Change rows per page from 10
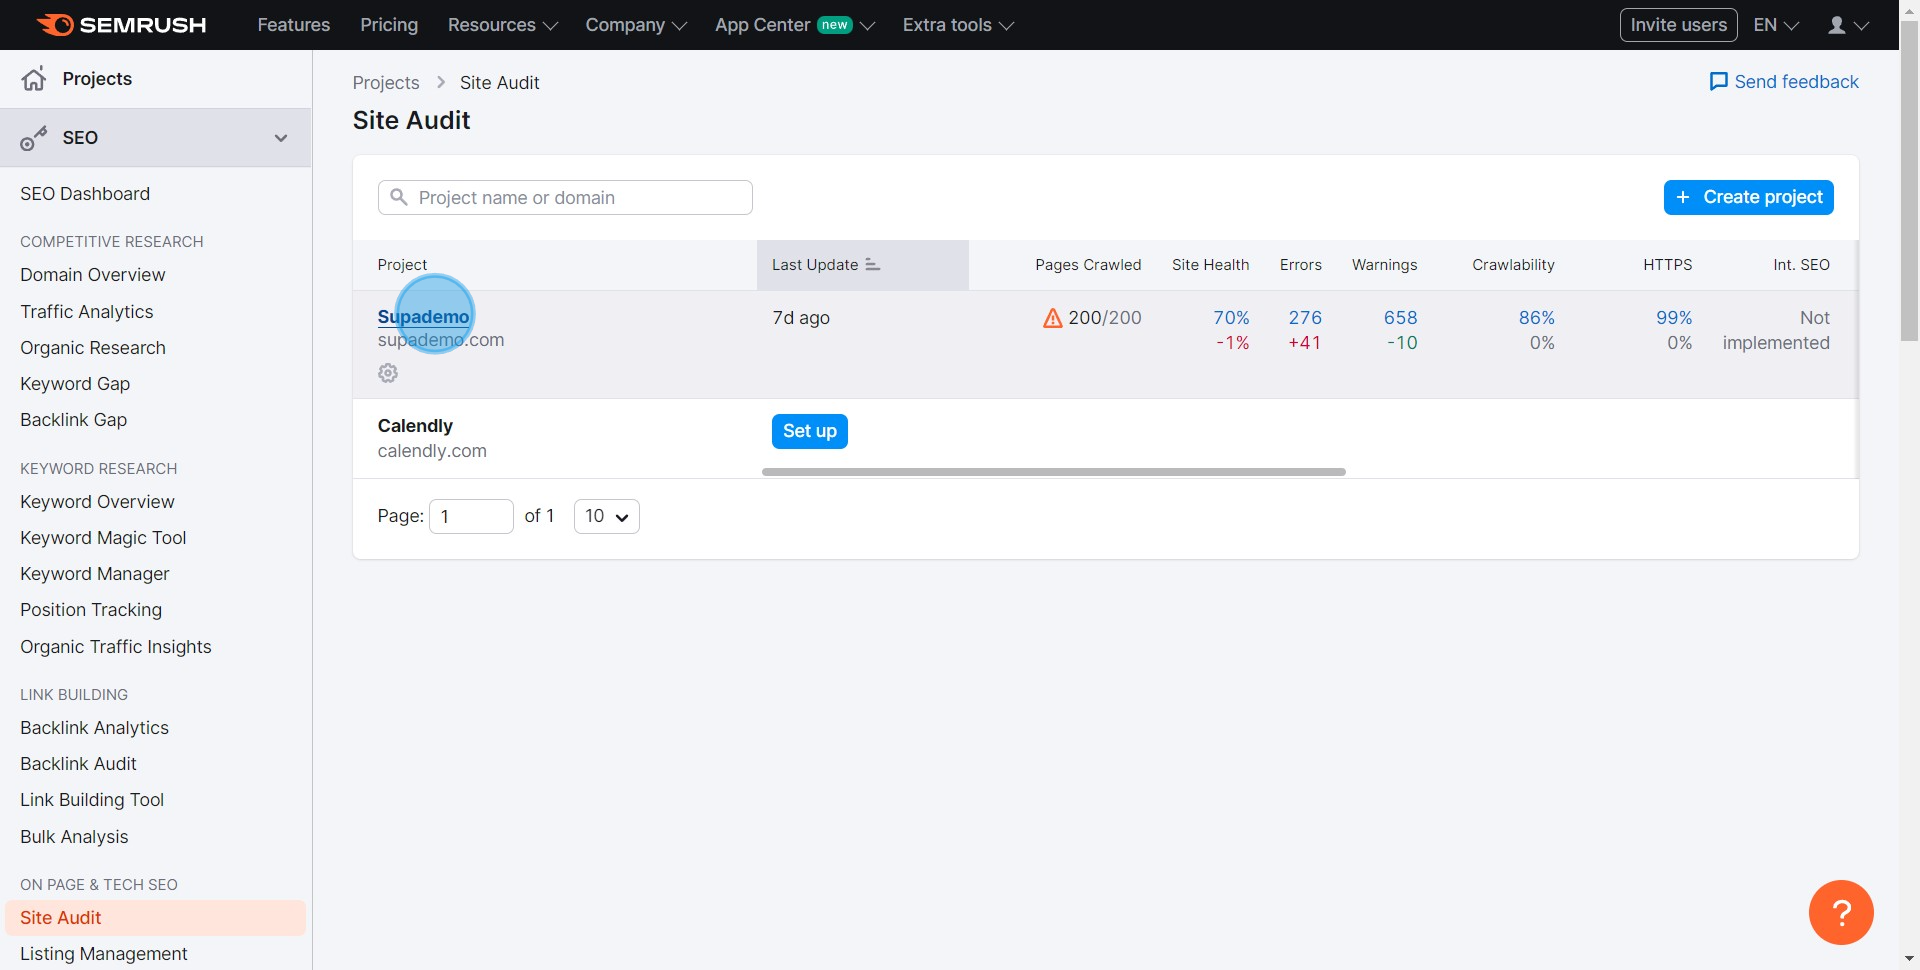The width and height of the screenshot is (1920, 970). [x=606, y=516]
